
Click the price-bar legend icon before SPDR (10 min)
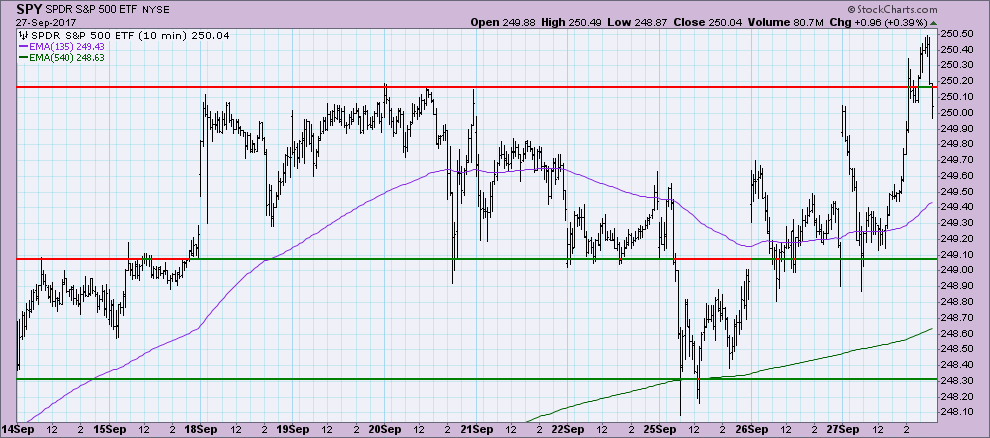pyautogui.click(x=22, y=35)
